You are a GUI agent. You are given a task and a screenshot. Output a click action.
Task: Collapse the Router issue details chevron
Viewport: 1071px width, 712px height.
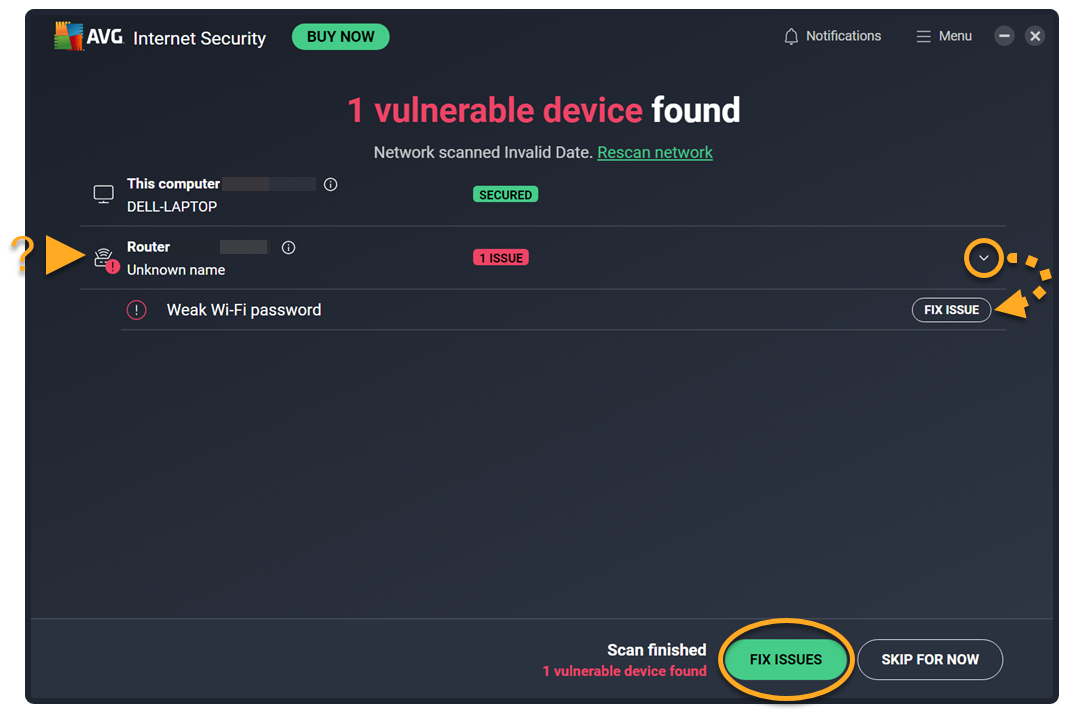click(x=983, y=258)
